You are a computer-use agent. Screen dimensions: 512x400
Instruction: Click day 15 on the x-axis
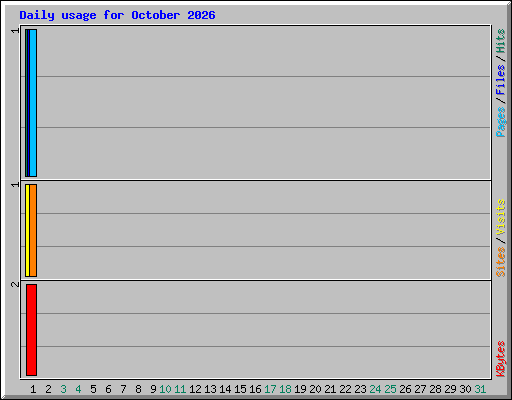coord(240,389)
